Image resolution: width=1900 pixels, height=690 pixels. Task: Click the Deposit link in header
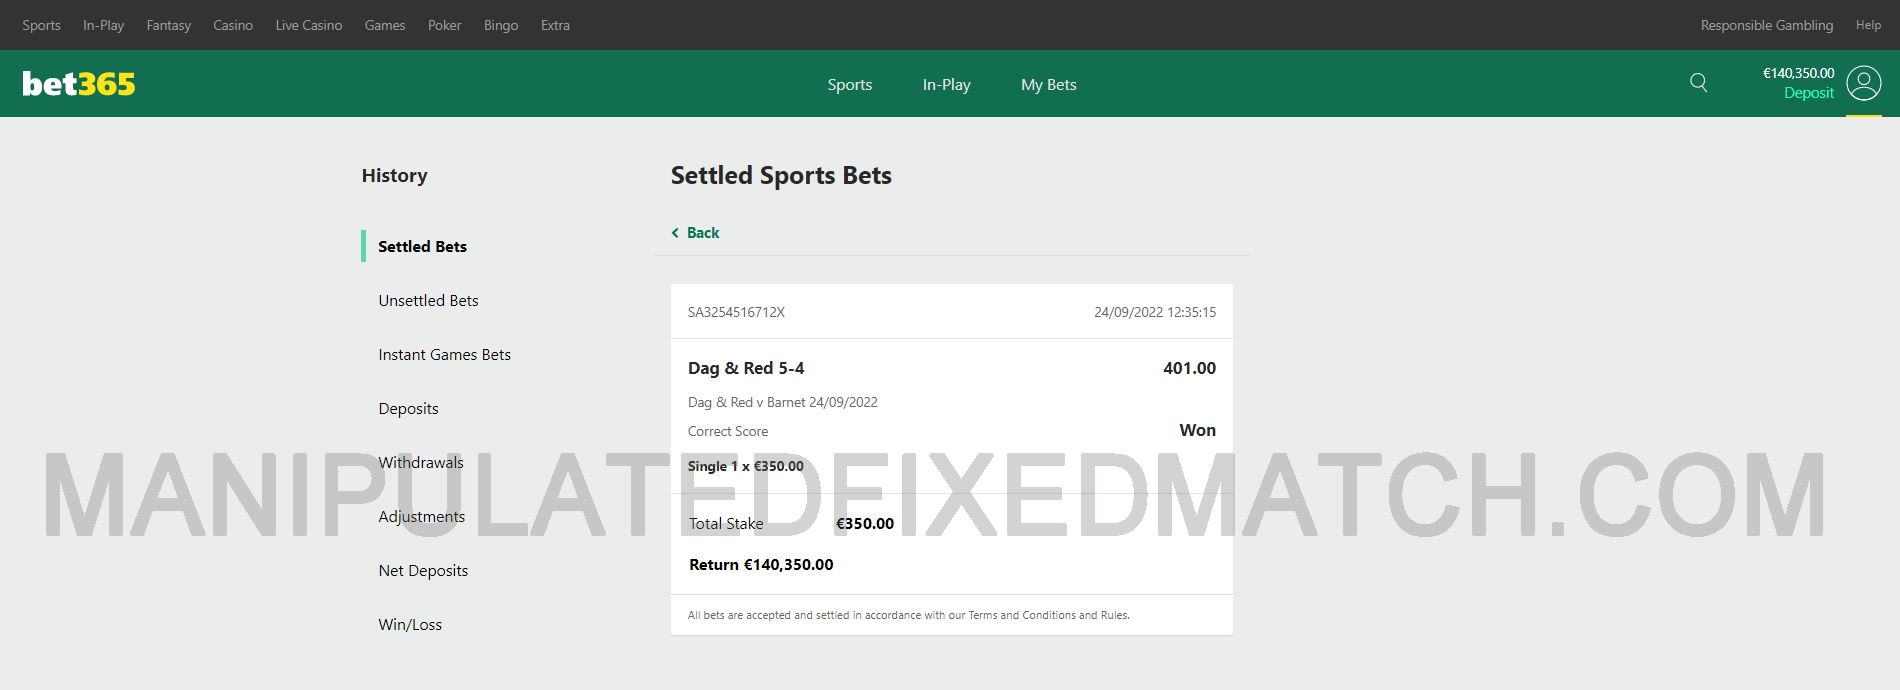[1808, 93]
